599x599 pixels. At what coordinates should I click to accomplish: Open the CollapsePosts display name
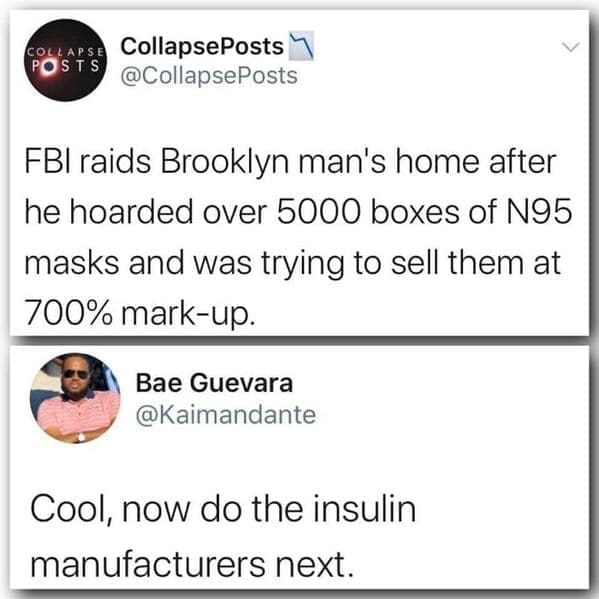tap(202, 46)
